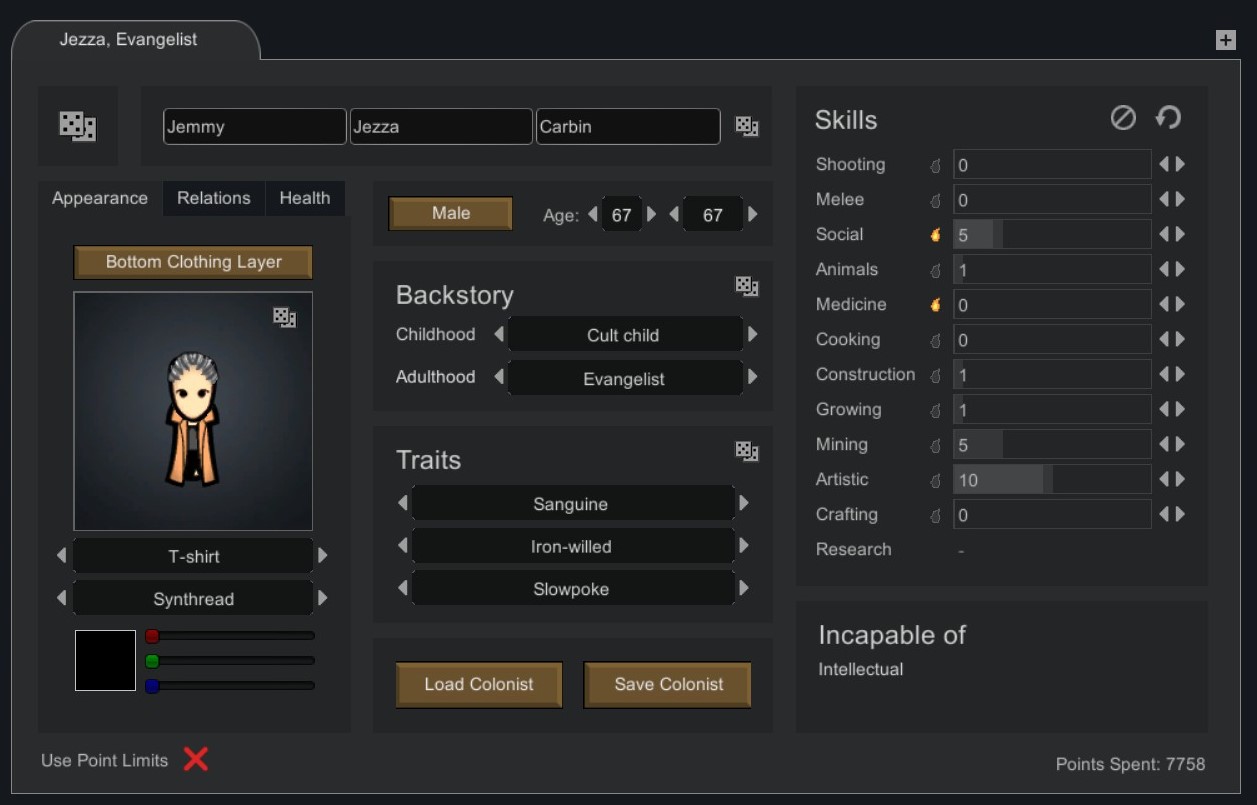This screenshot has width=1257, height=805.
Task: Randomize the Traits with dice icon
Action: coord(747,451)
